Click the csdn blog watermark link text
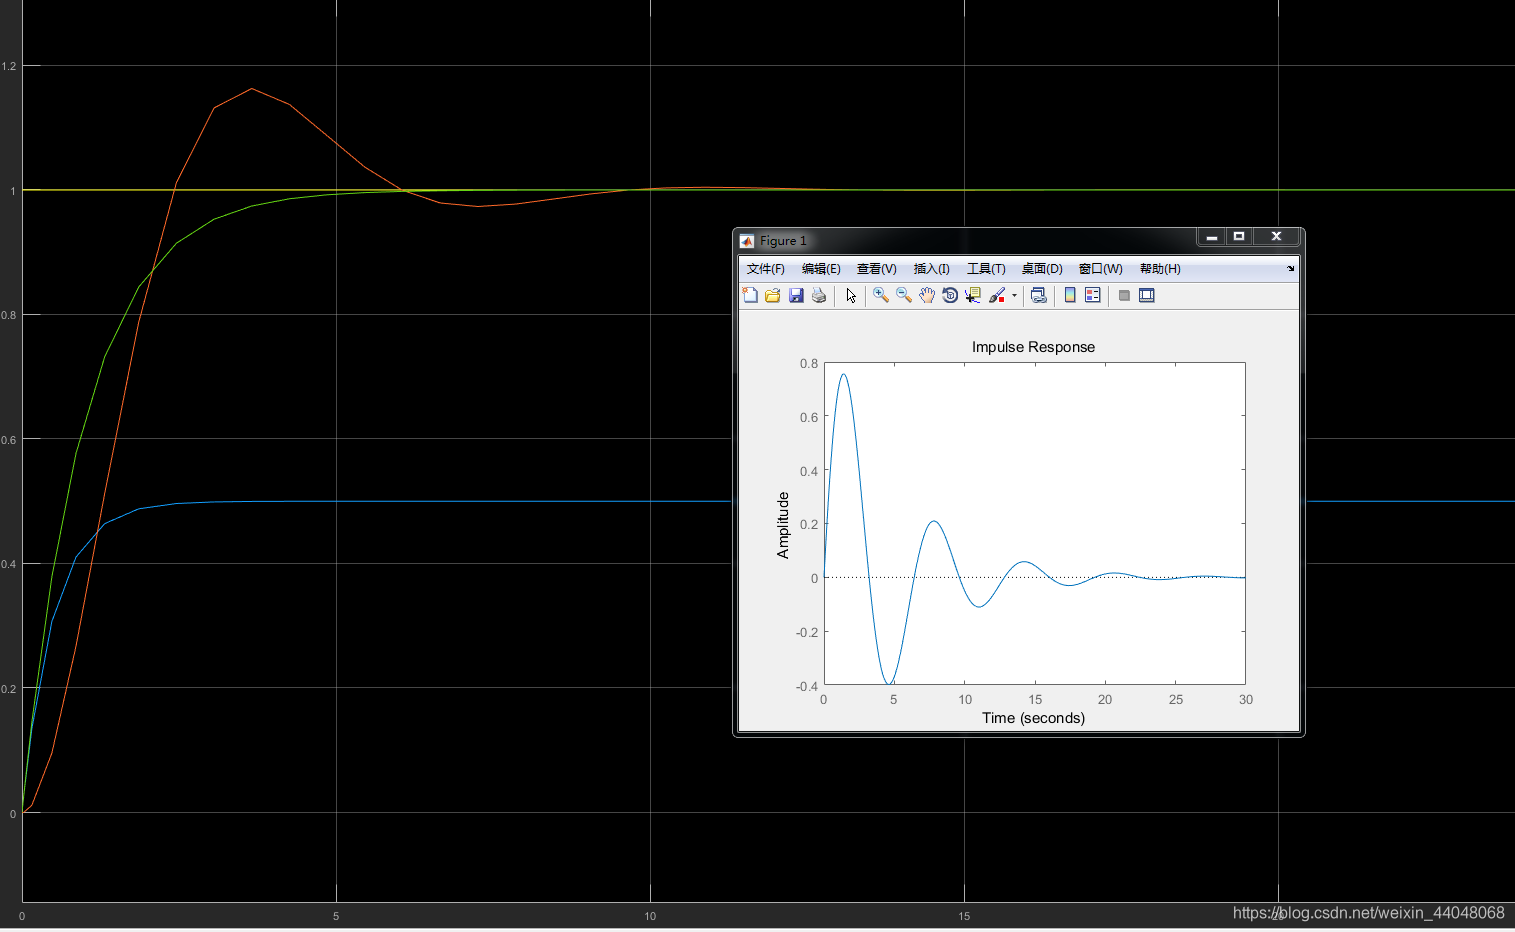The image size is (1515, 932). 1368,913
